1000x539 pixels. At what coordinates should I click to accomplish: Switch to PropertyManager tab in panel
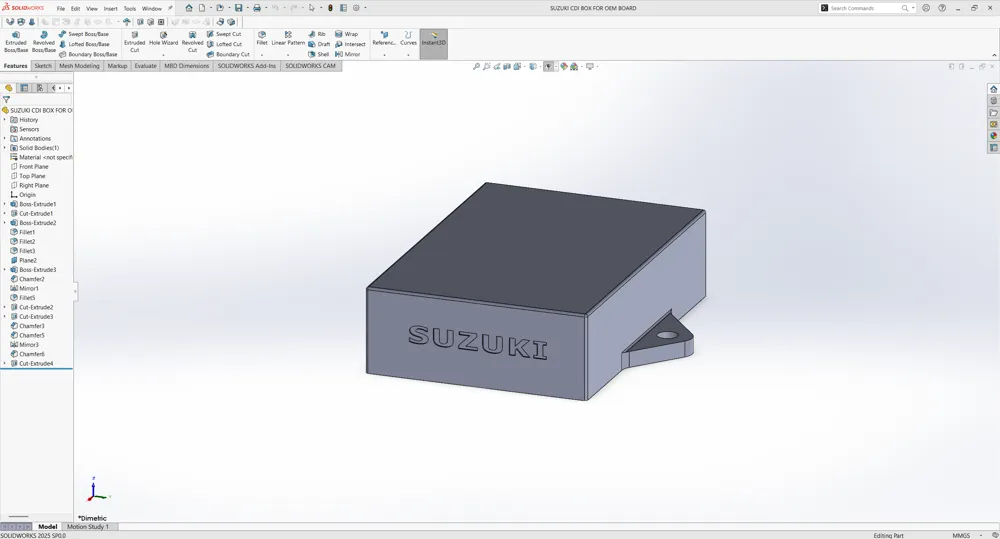(x=24, y=88)
